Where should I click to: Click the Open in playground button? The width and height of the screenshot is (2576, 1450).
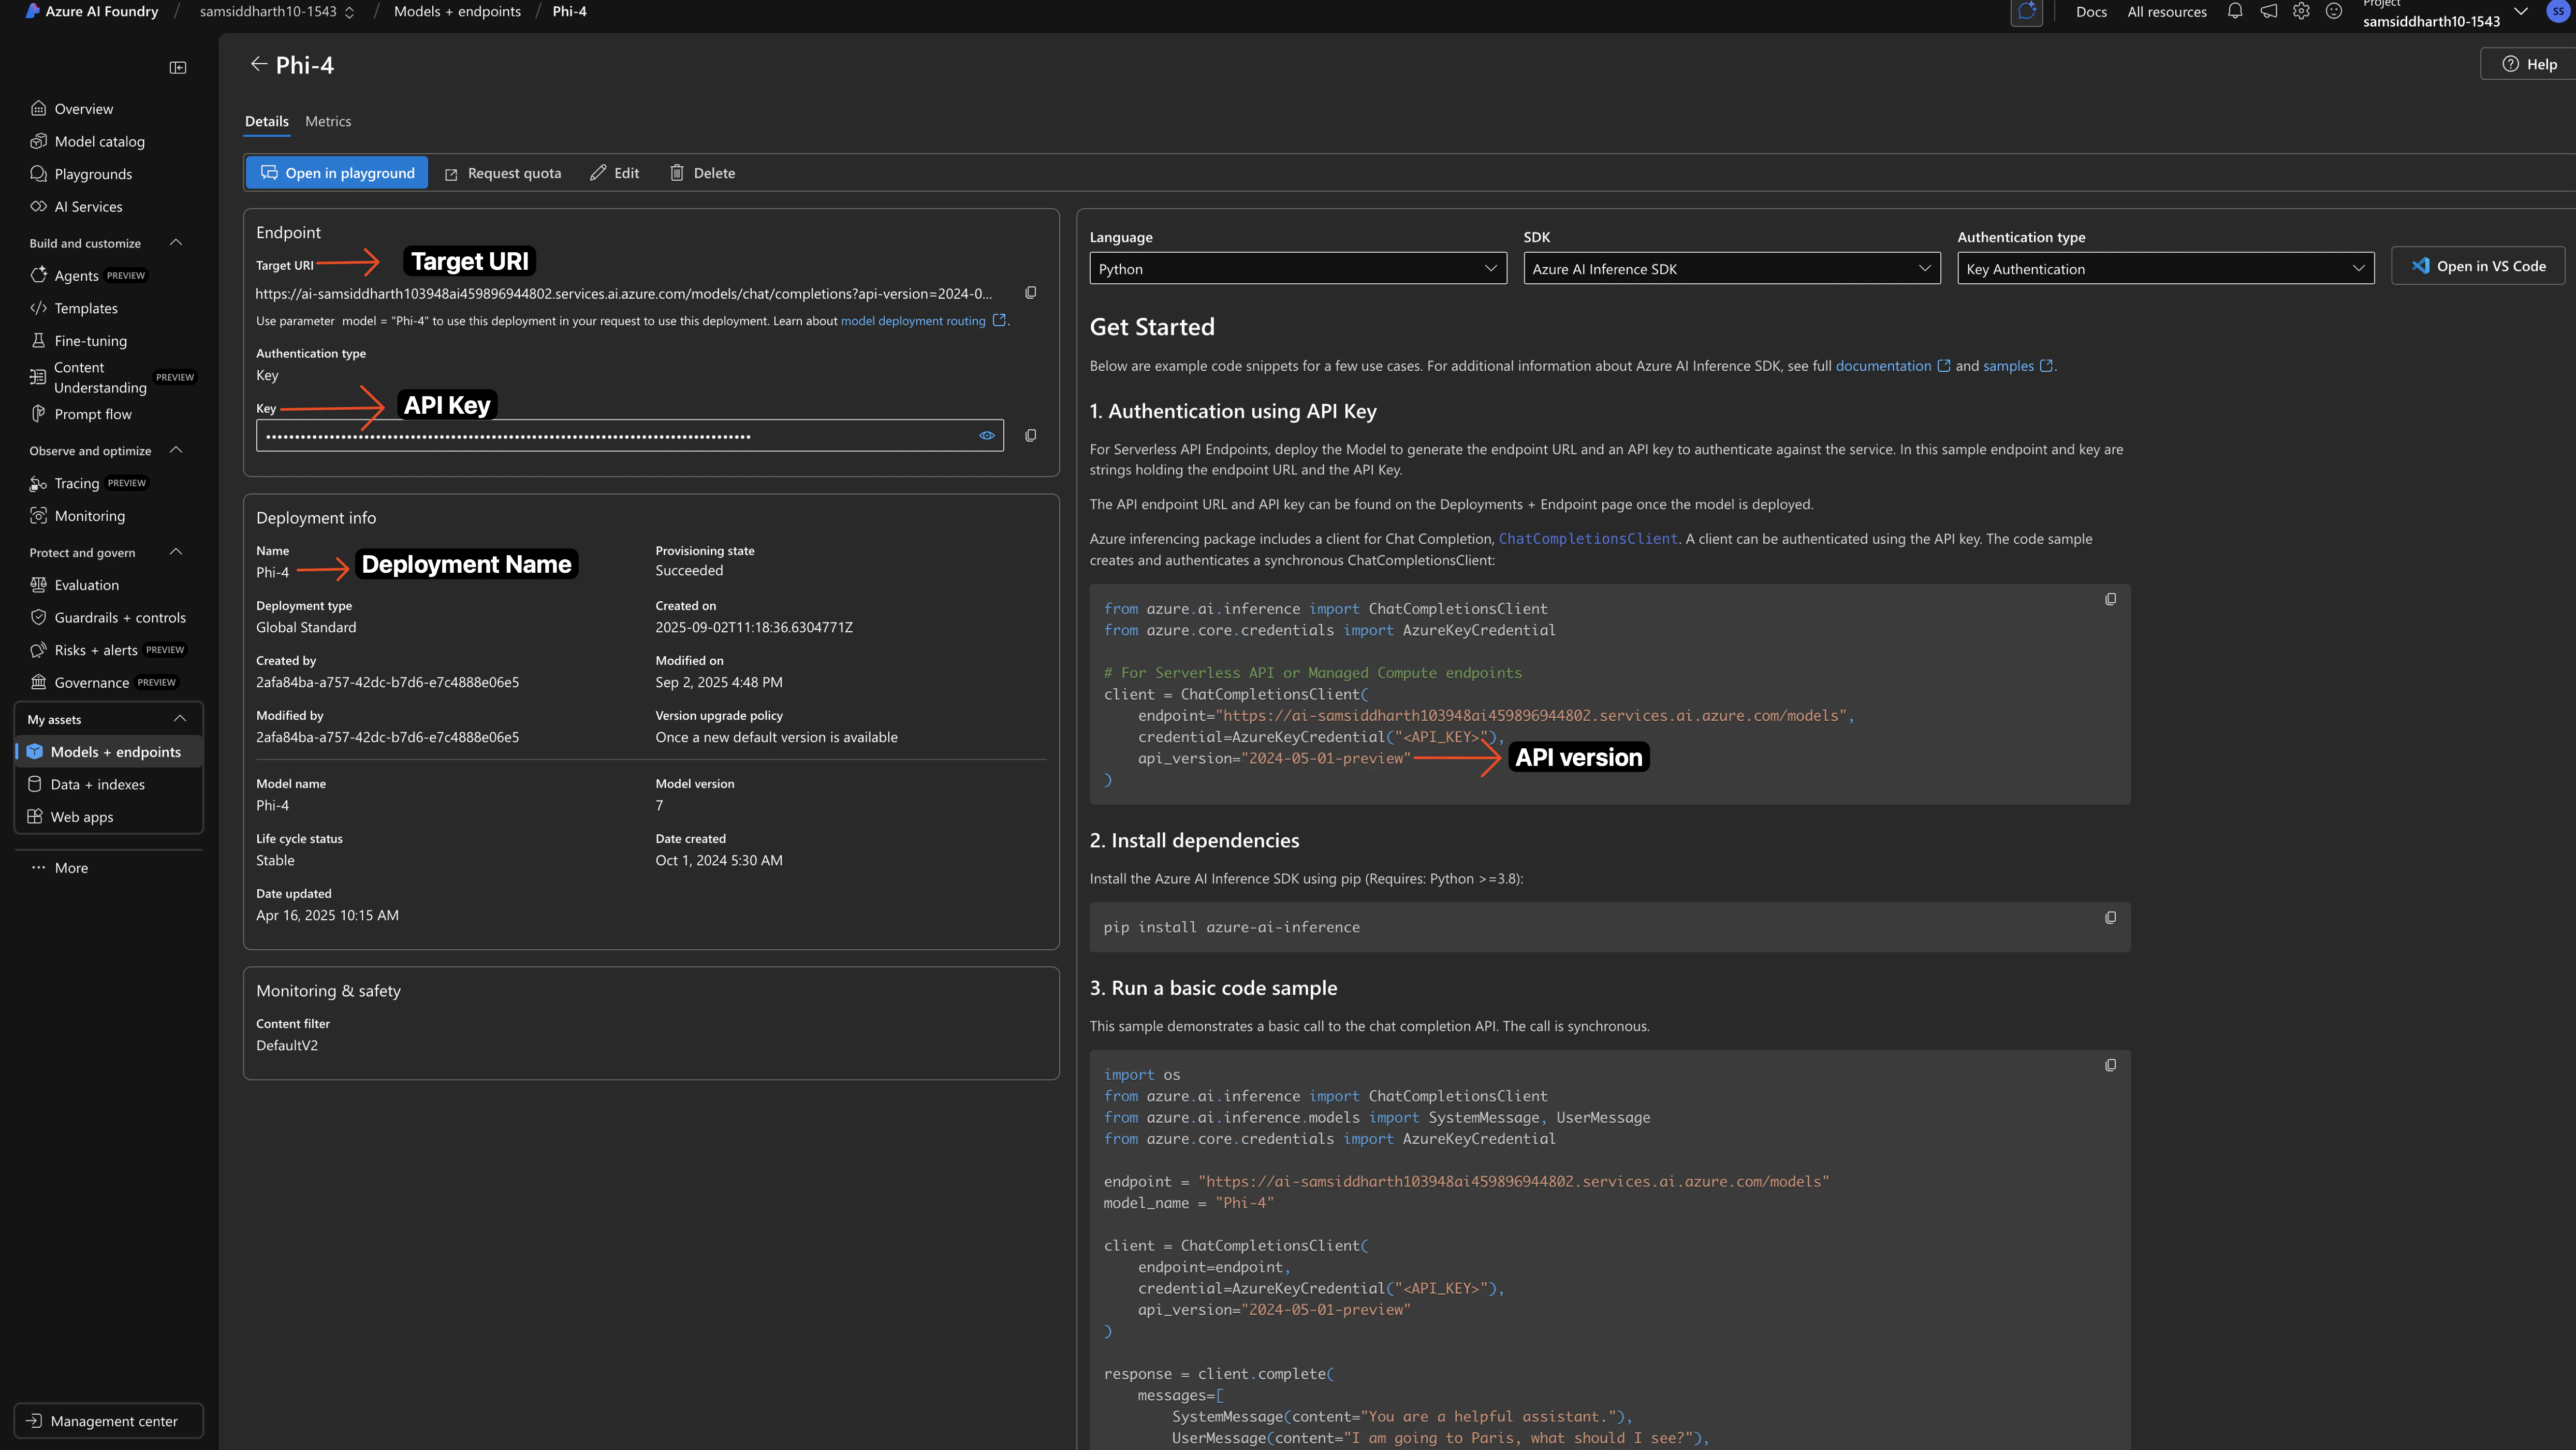(336, 172)
